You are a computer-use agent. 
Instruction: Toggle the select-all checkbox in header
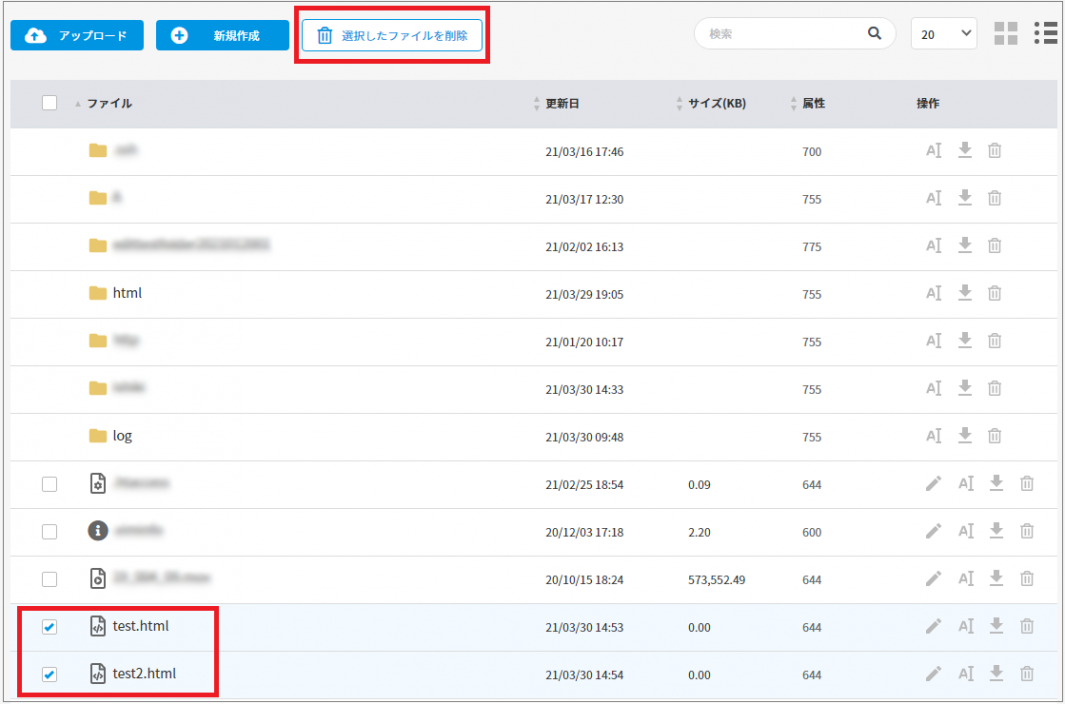click(x=49, y=103)
